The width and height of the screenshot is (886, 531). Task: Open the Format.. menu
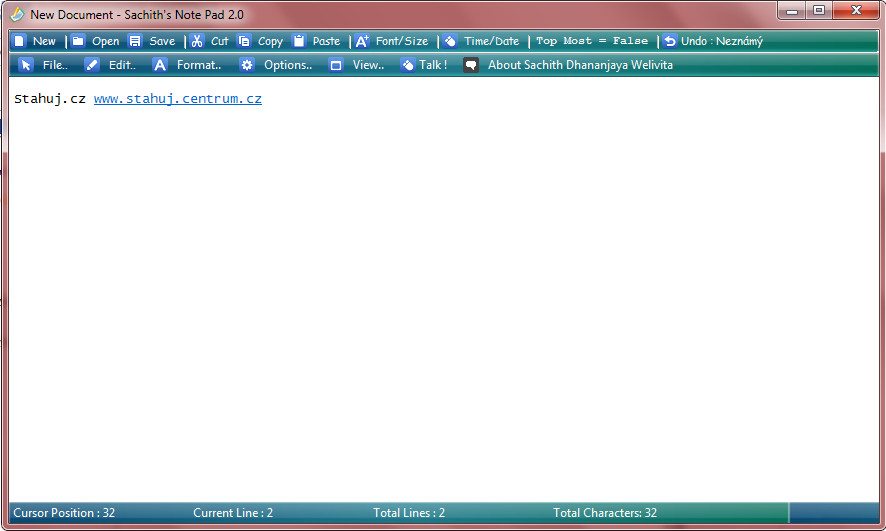[198, 65]
